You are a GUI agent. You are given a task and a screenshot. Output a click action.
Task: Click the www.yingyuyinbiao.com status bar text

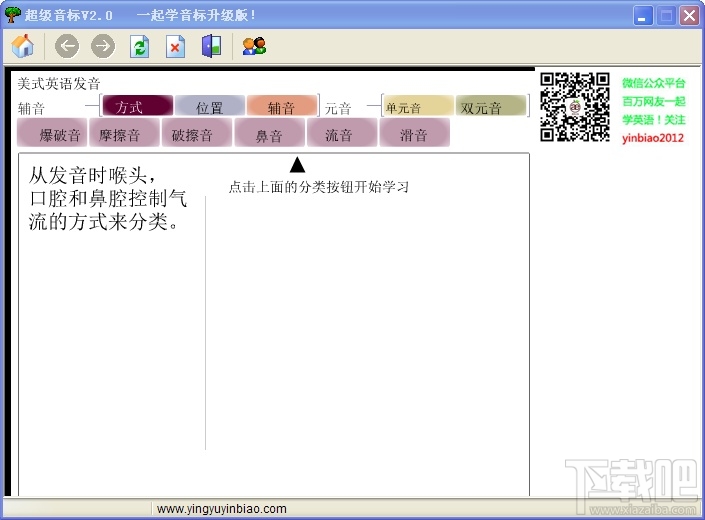[222, 509]
